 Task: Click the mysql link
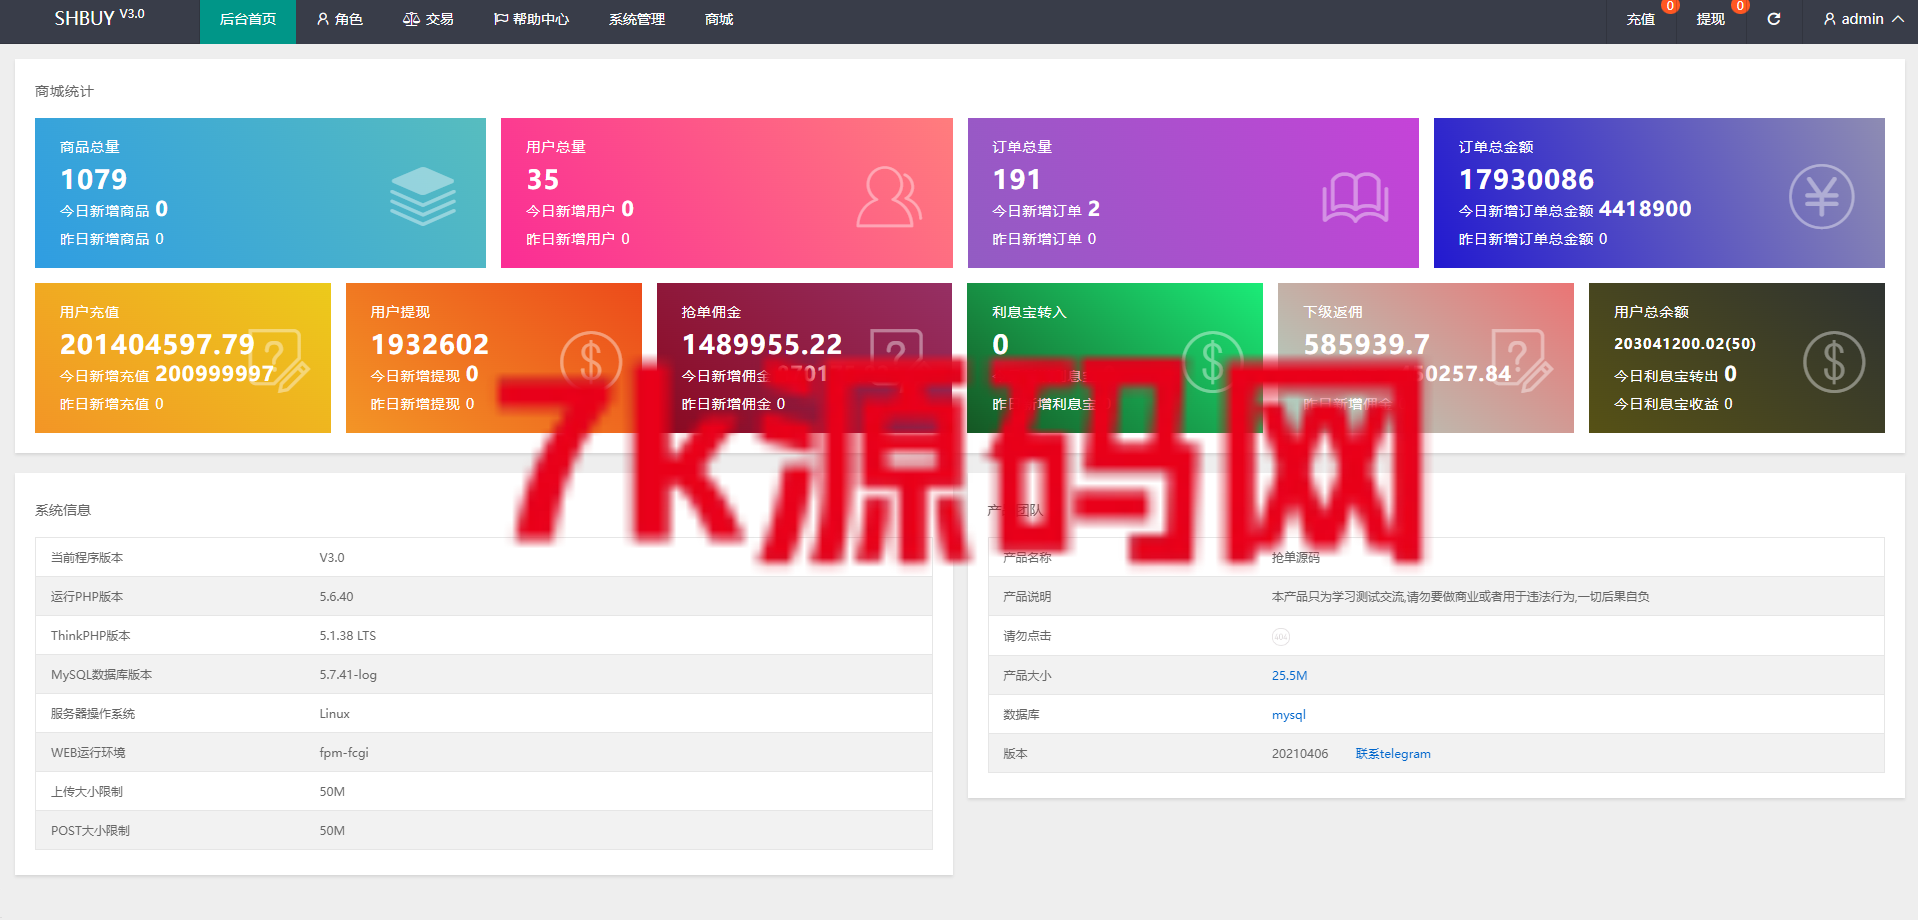(x=1288, y=715)
